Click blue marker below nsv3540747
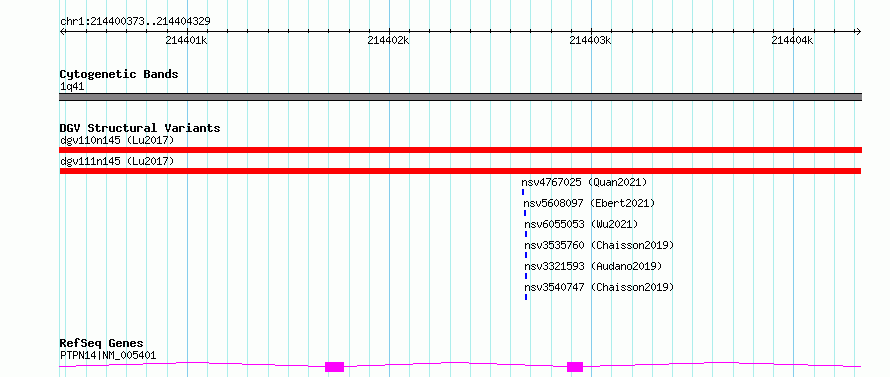The image size is (890, 377). pyautogui.click(x=526, y=297)
